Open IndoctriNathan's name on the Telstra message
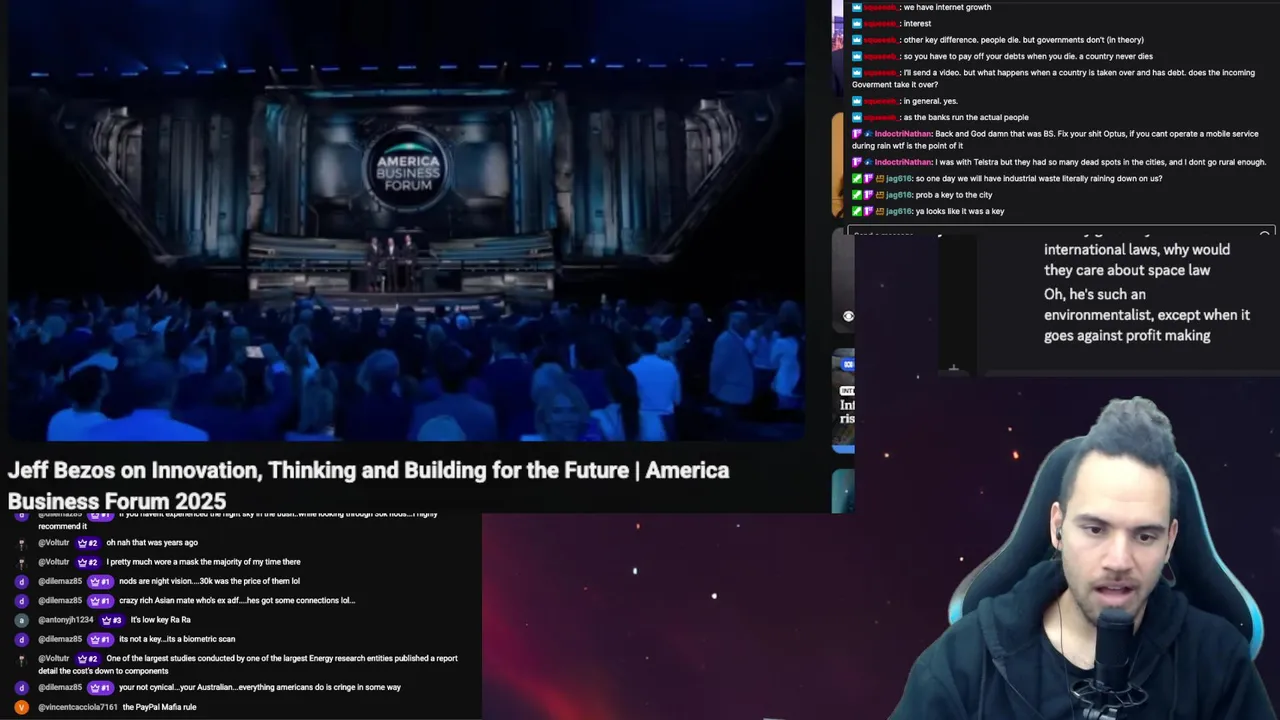Image resolution: width=1280 pixels, height=720 pixels. click(903, 162)
